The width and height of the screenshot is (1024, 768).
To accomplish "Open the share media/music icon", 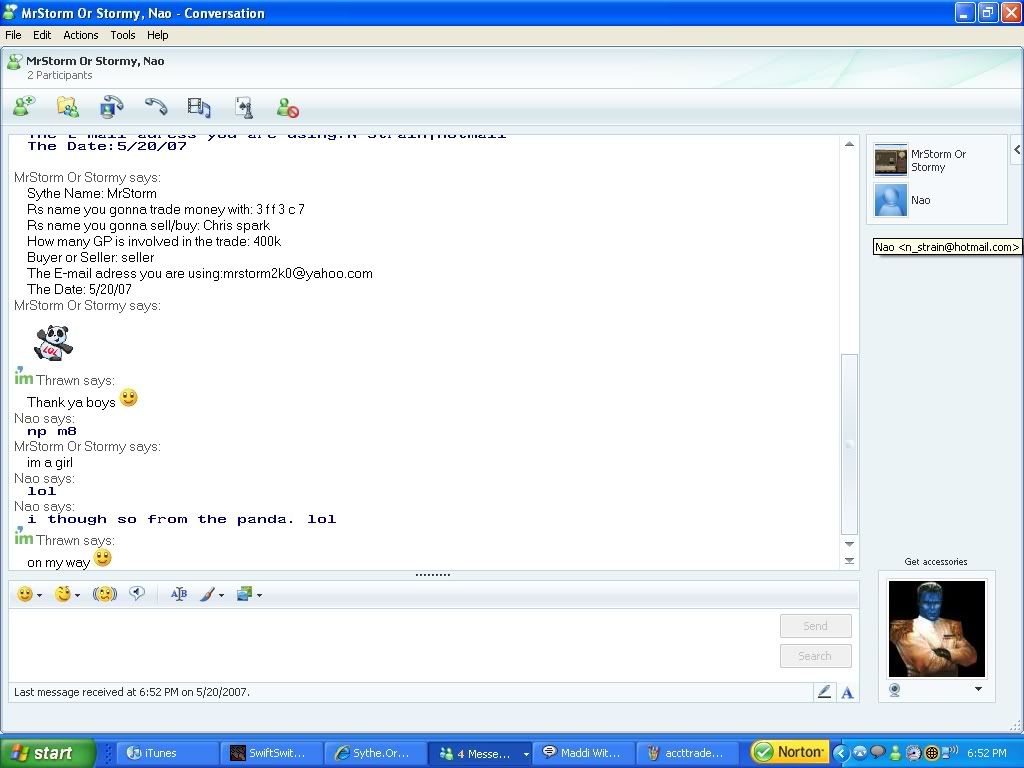I will [199, 107].
